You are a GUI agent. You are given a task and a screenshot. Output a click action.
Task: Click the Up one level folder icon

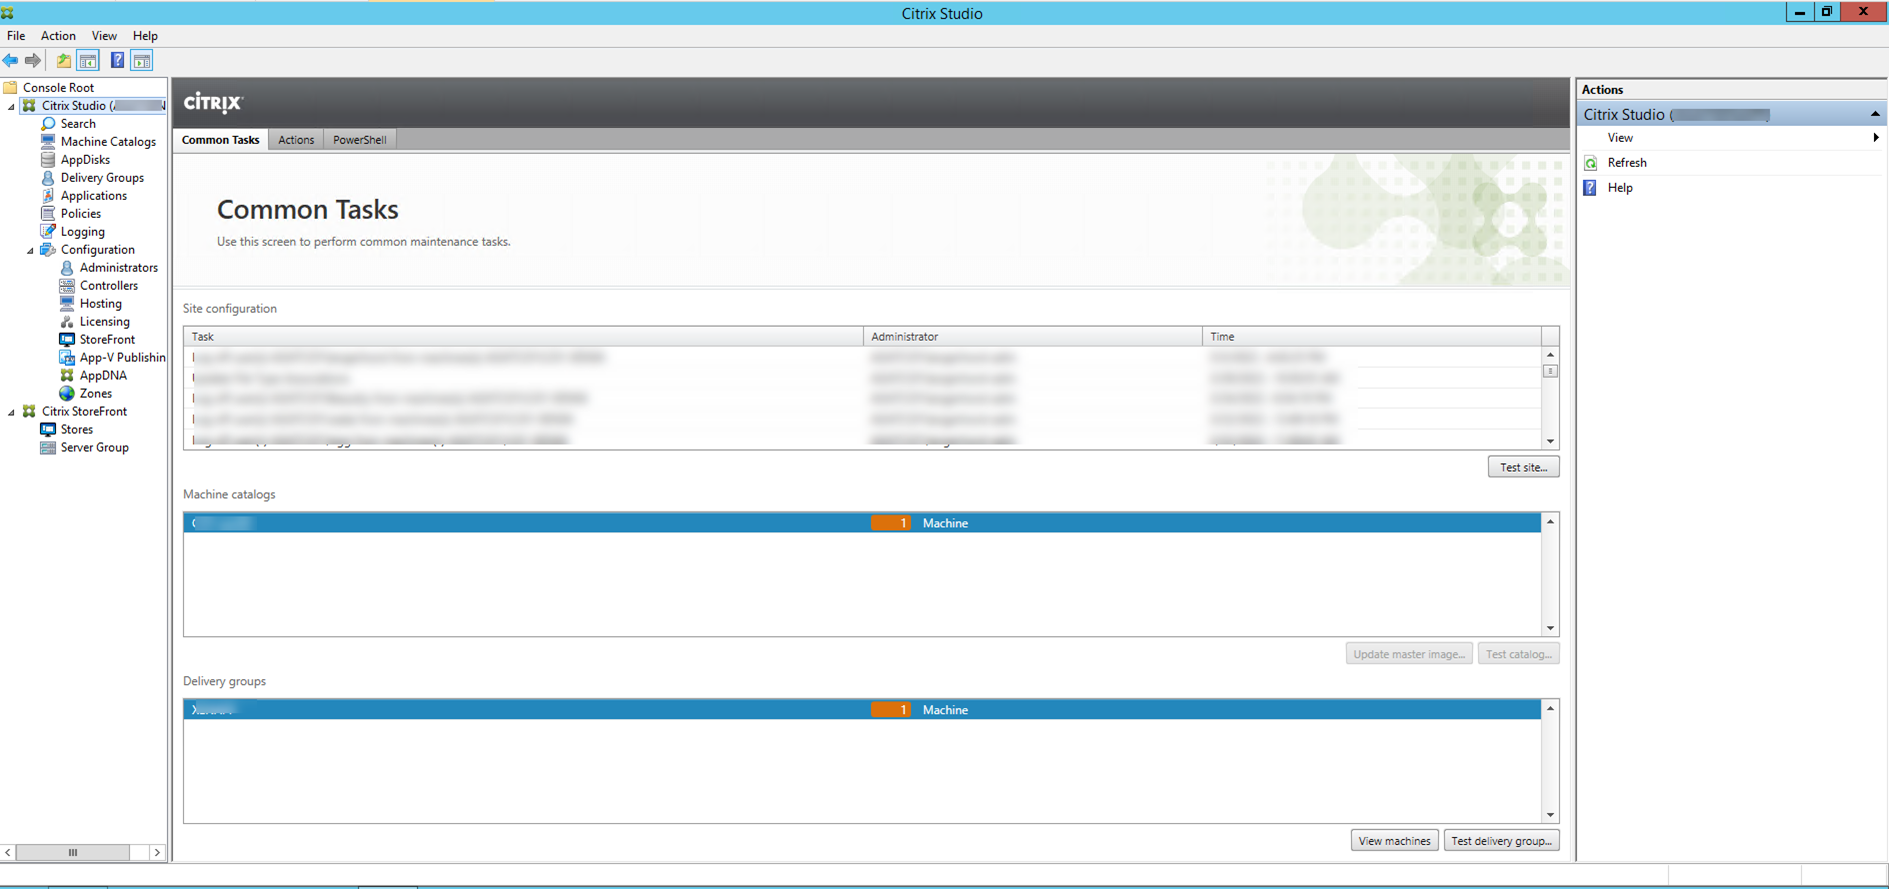point(64,61)
